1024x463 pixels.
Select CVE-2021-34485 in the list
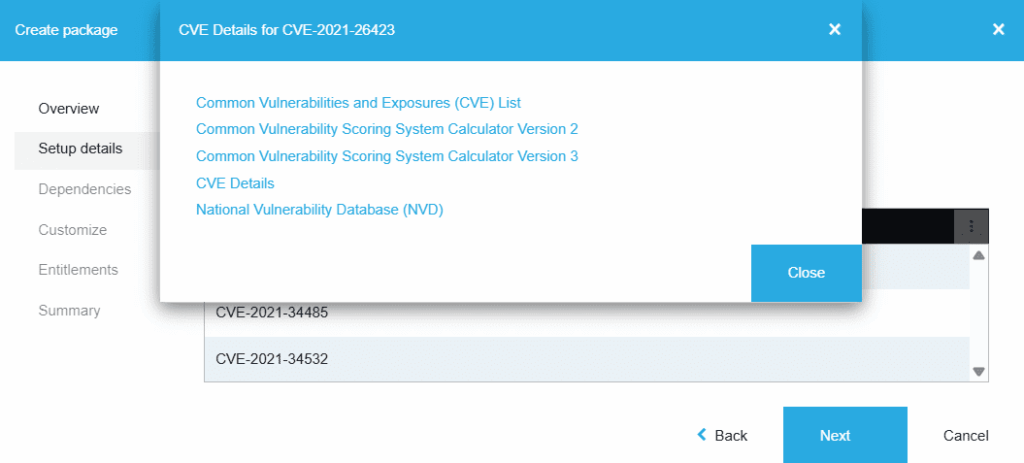[x=272, y=313]
